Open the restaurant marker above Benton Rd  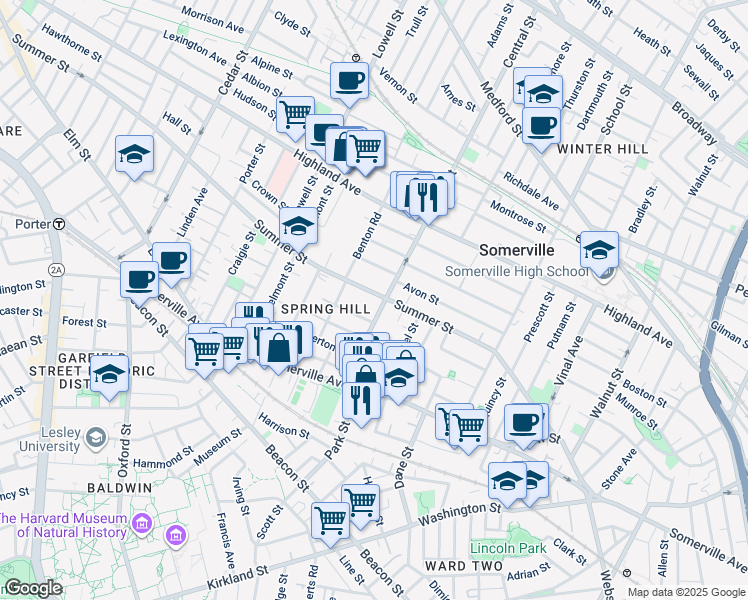[x=428, y=197]
